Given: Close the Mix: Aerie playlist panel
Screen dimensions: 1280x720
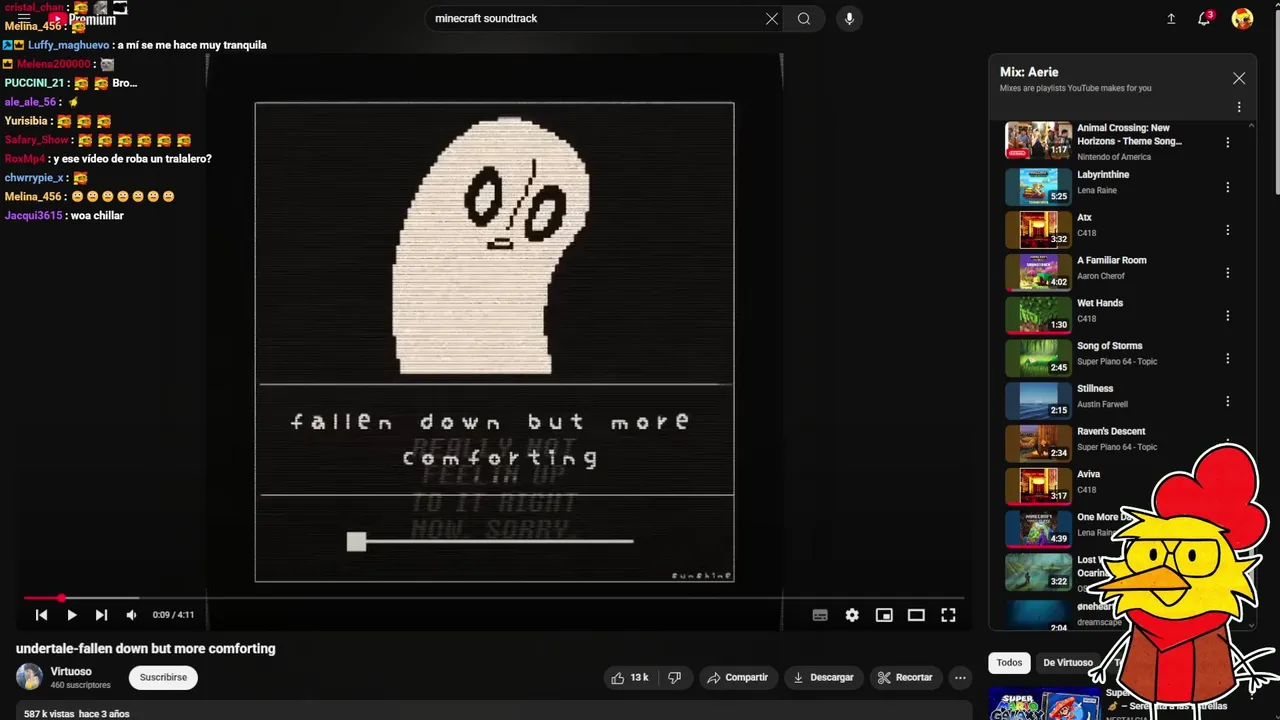Looking at the screenshot, I should coord(1239,78).
